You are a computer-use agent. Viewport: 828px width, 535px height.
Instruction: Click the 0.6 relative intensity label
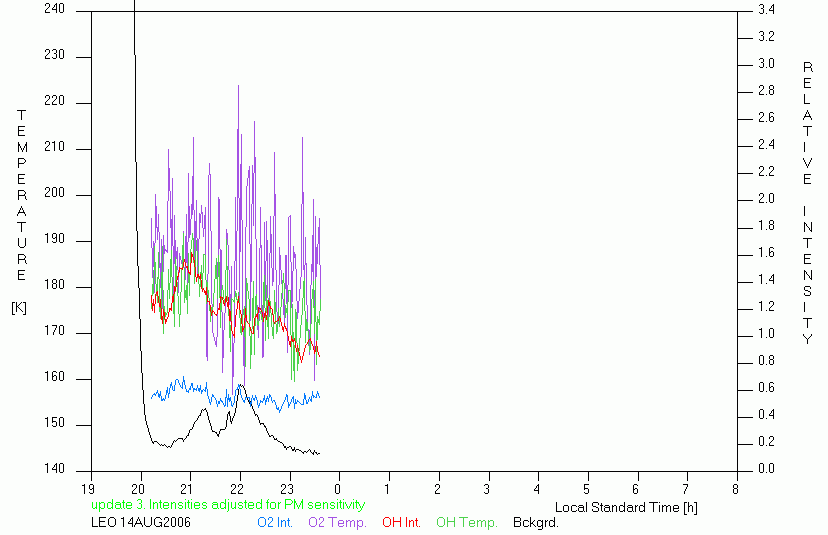[x=766, y=388]
